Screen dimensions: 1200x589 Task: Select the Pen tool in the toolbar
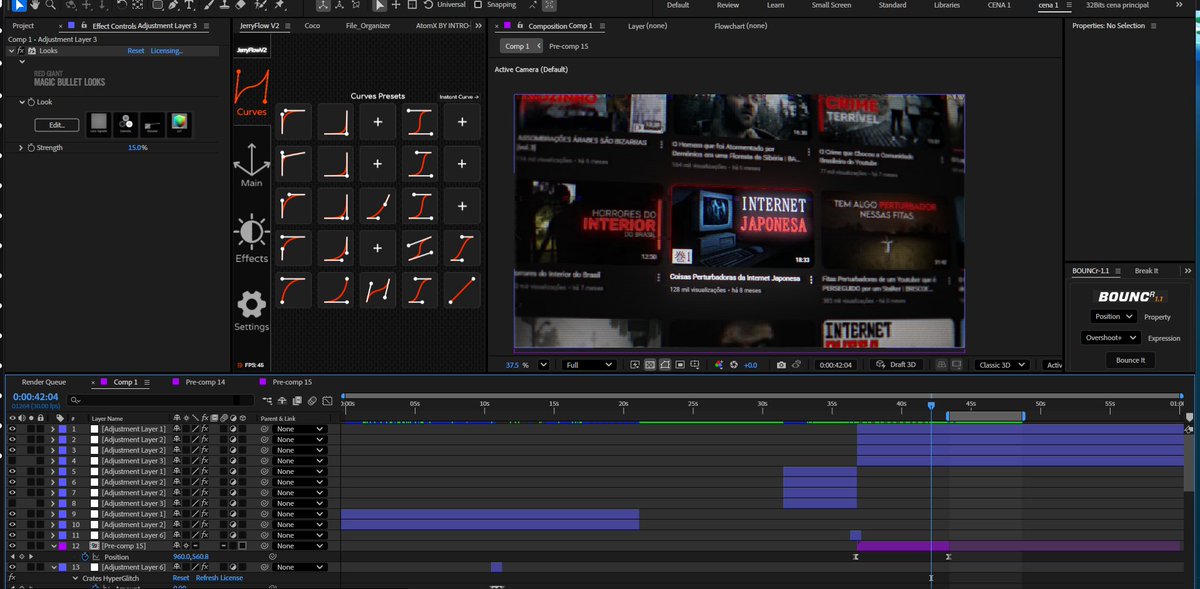tap(174, 5)
